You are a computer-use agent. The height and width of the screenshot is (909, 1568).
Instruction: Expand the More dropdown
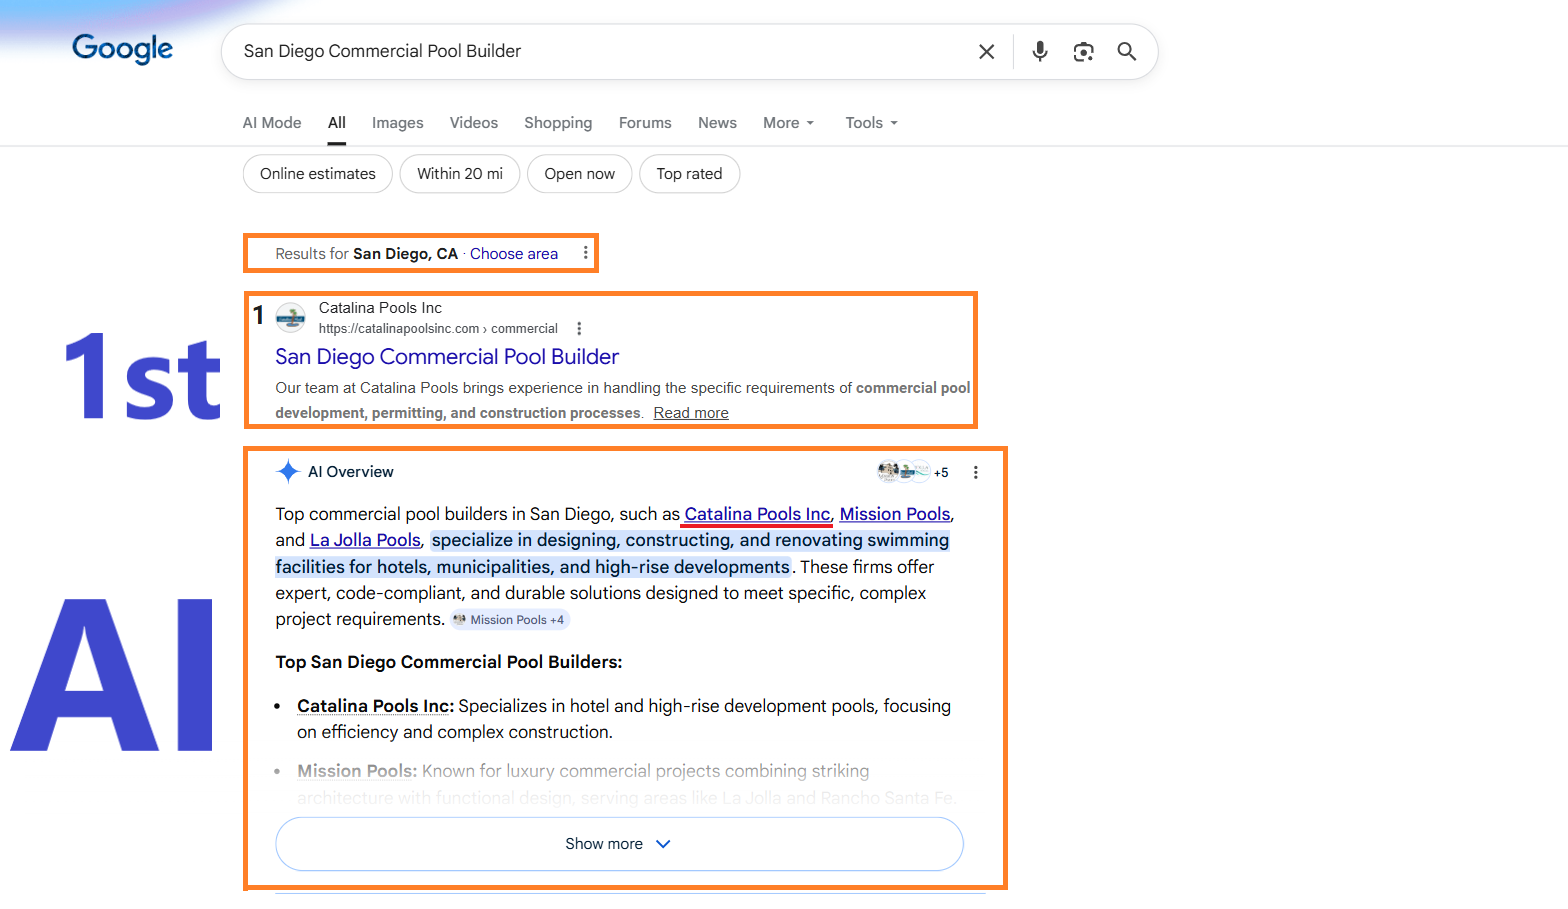click(x=789, y=123)
